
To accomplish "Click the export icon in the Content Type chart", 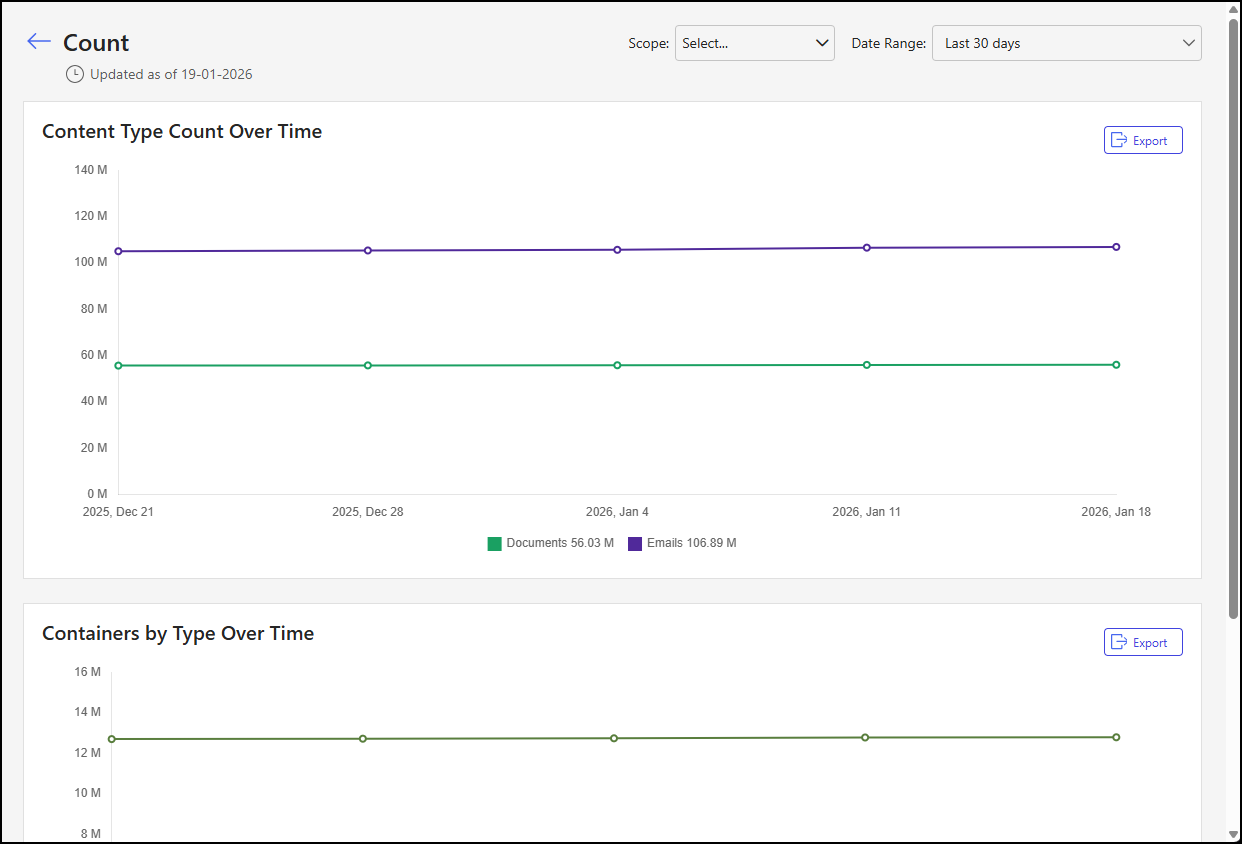I will (1119, 141).
